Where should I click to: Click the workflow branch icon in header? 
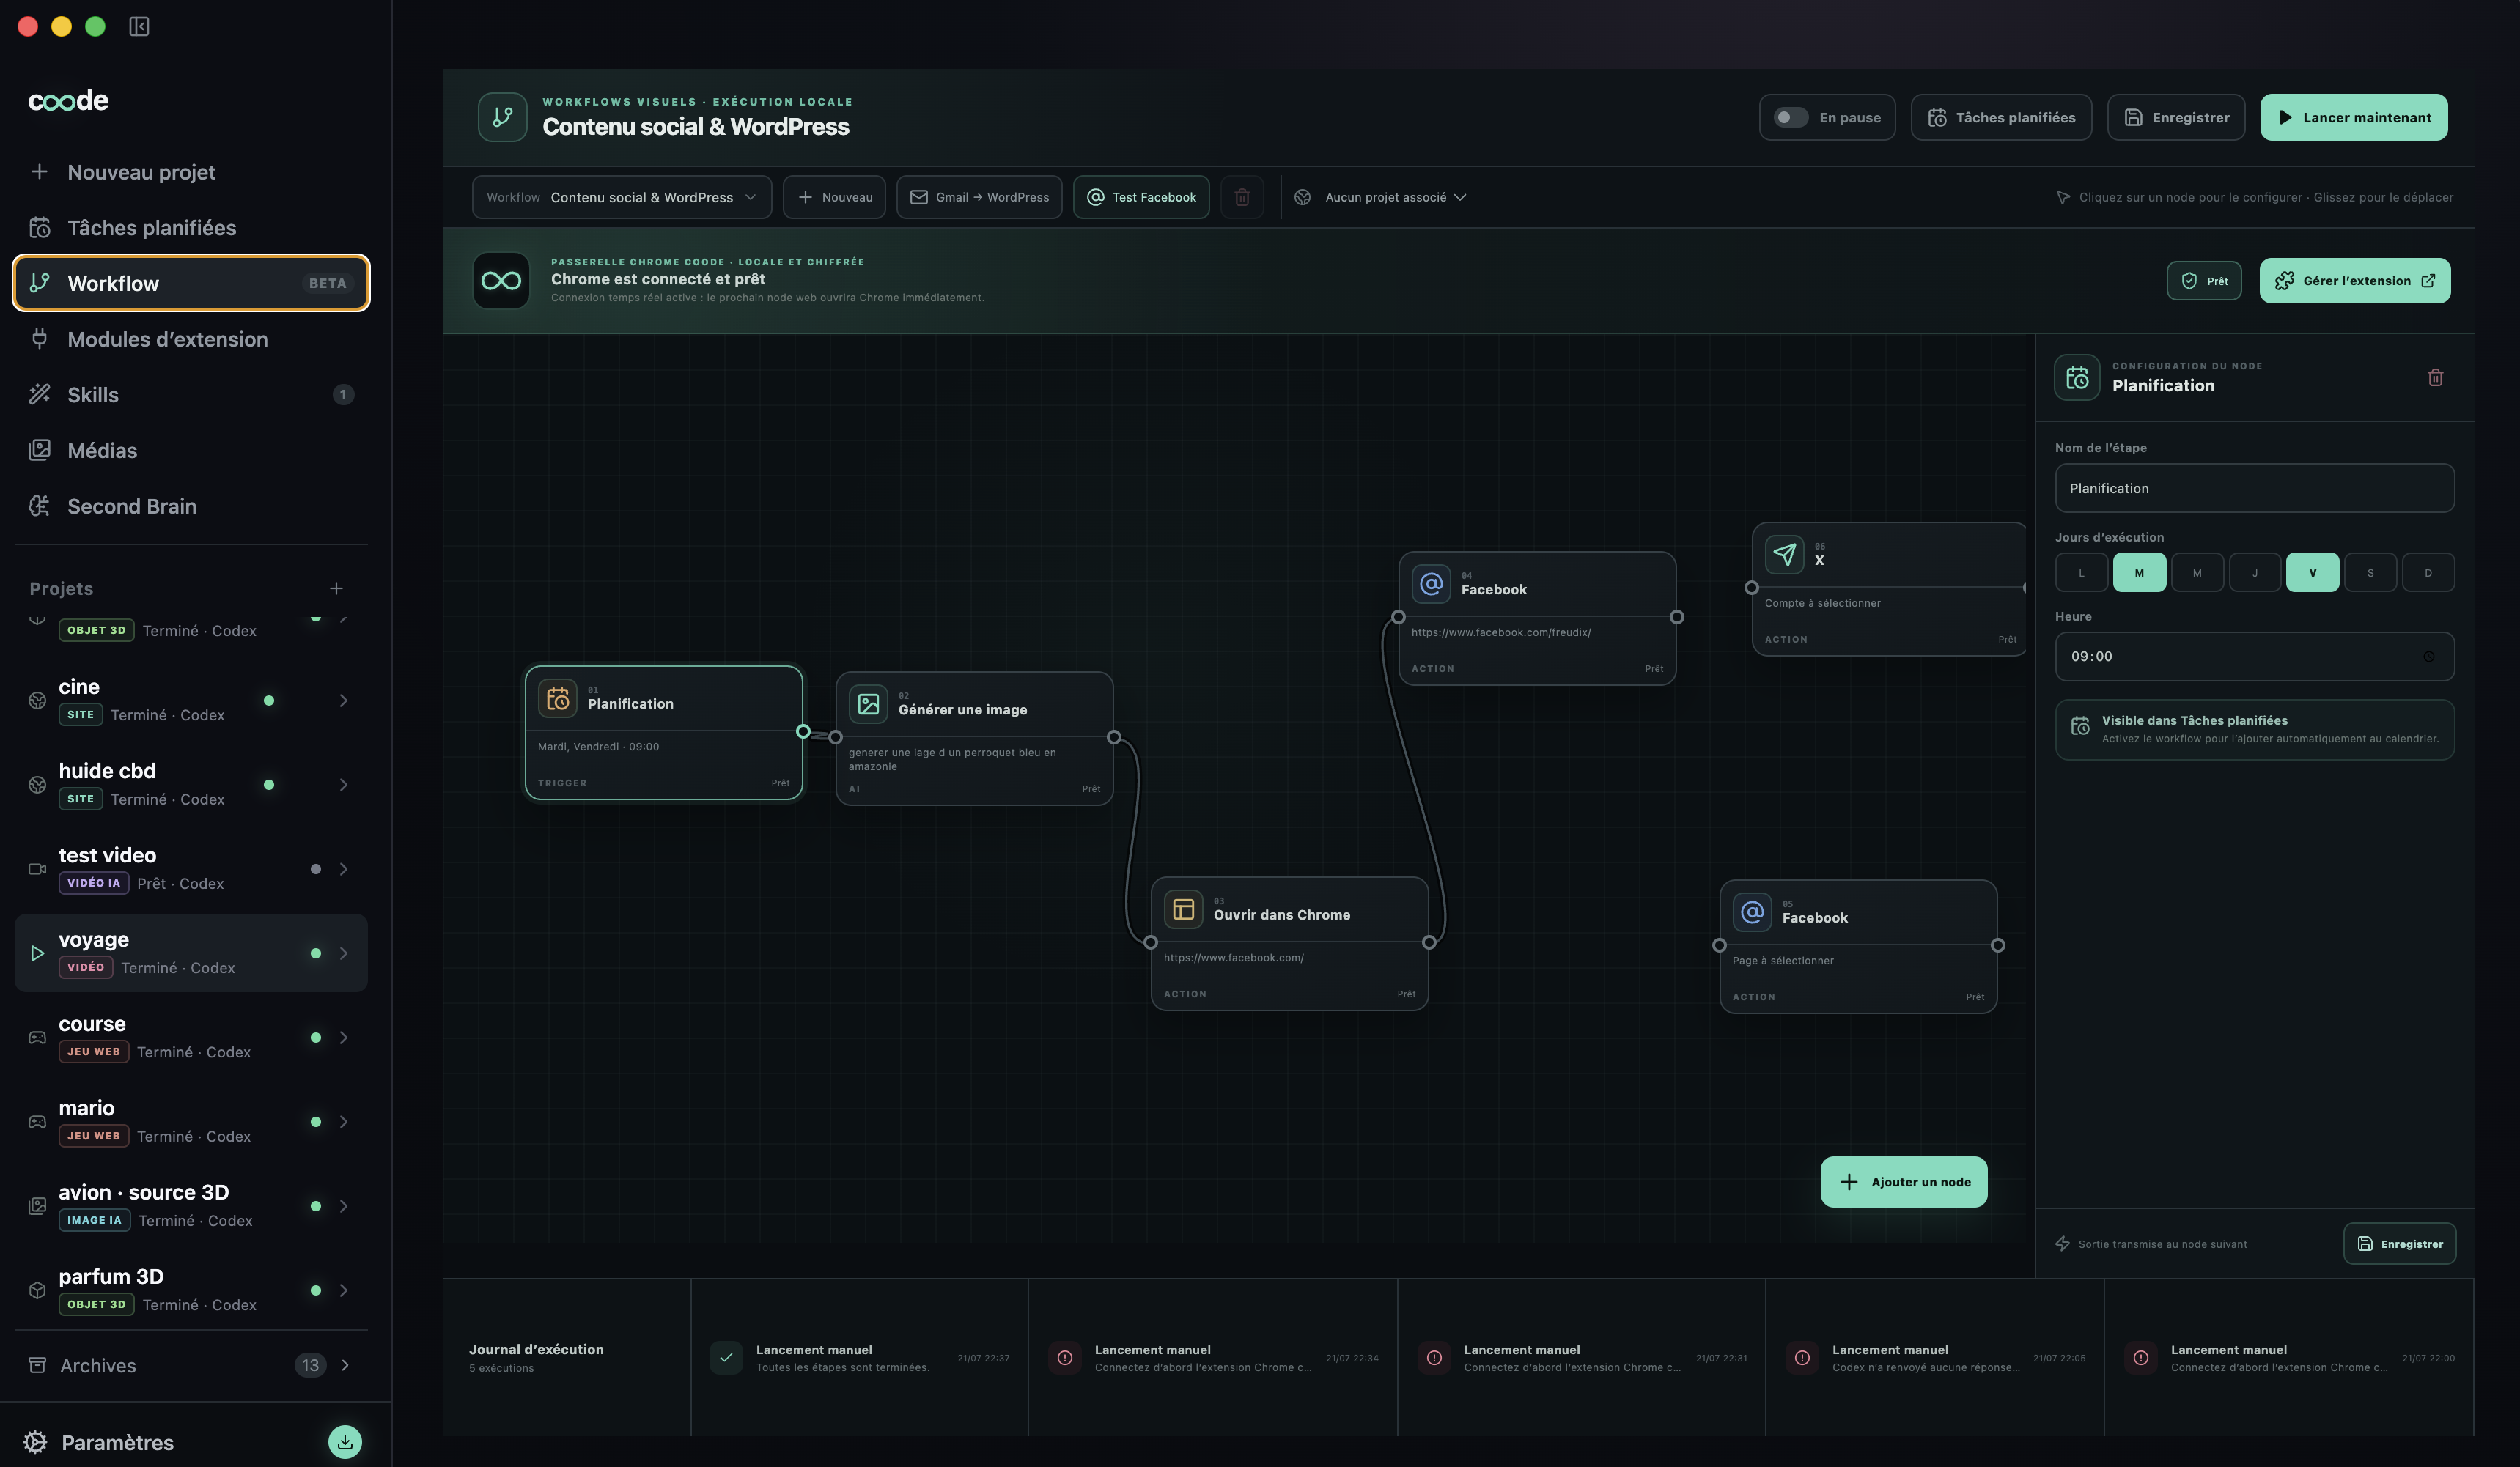pyautogui.click(x=502, y=117)
